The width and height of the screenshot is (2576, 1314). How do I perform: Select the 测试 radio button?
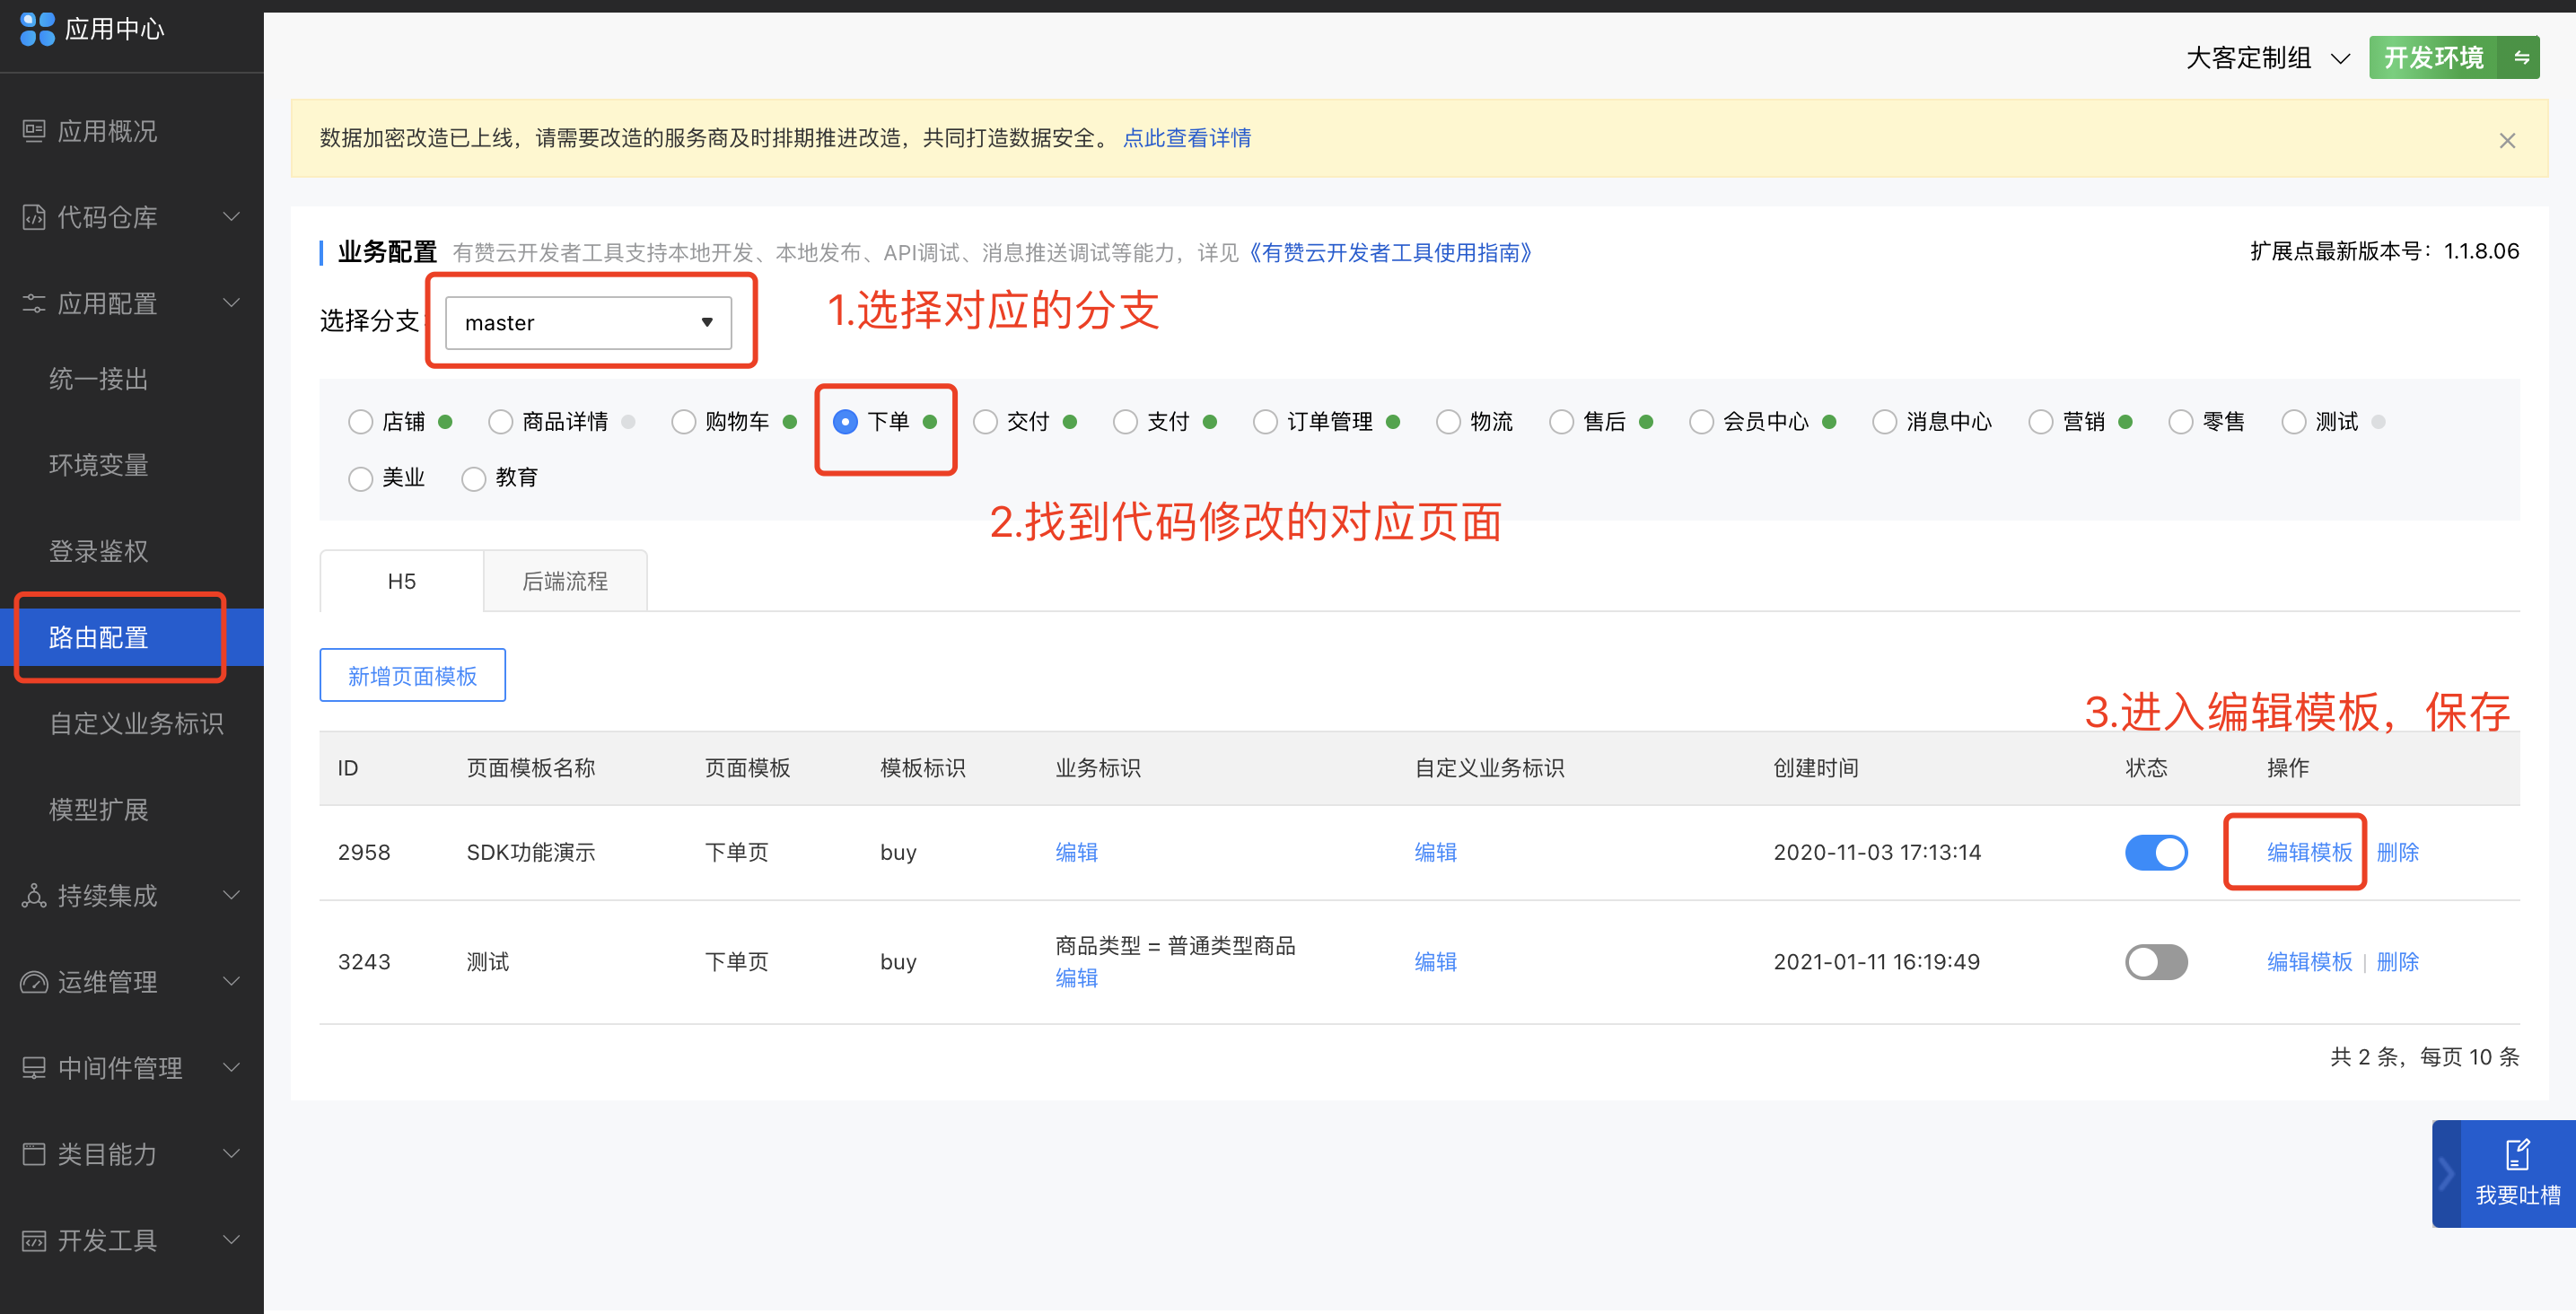click(x=2293, y=422)
